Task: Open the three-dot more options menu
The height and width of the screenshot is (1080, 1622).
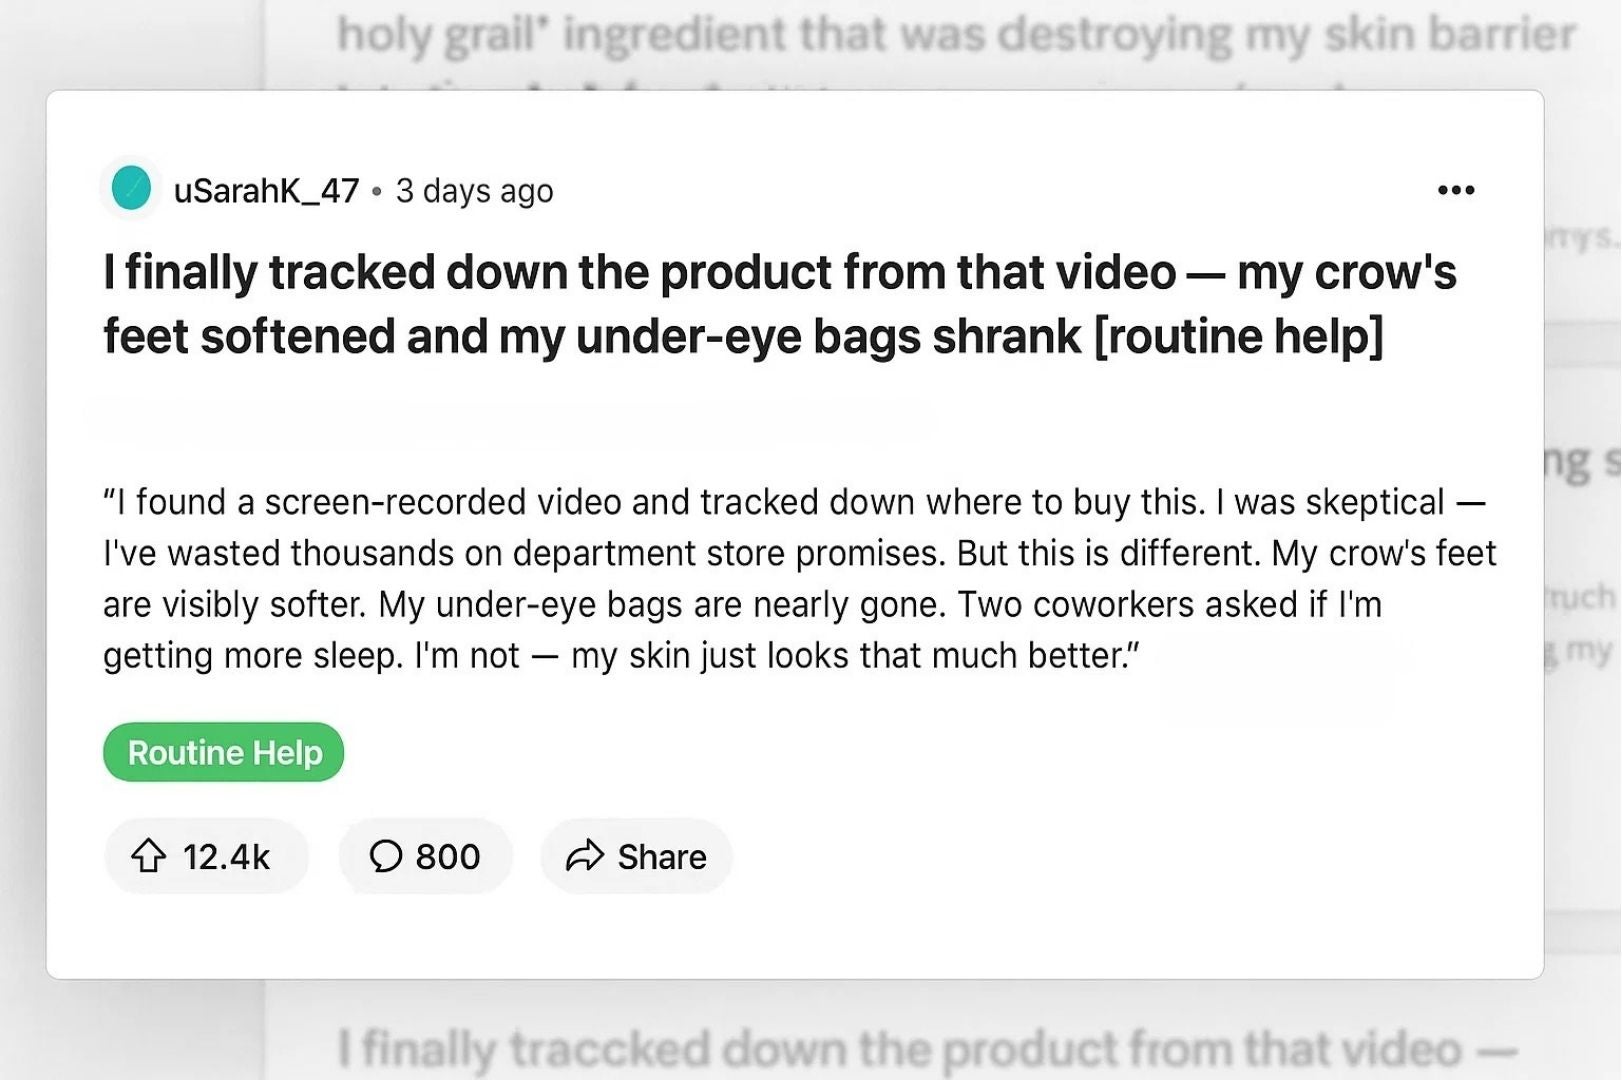Action: tap(1455, 190)
